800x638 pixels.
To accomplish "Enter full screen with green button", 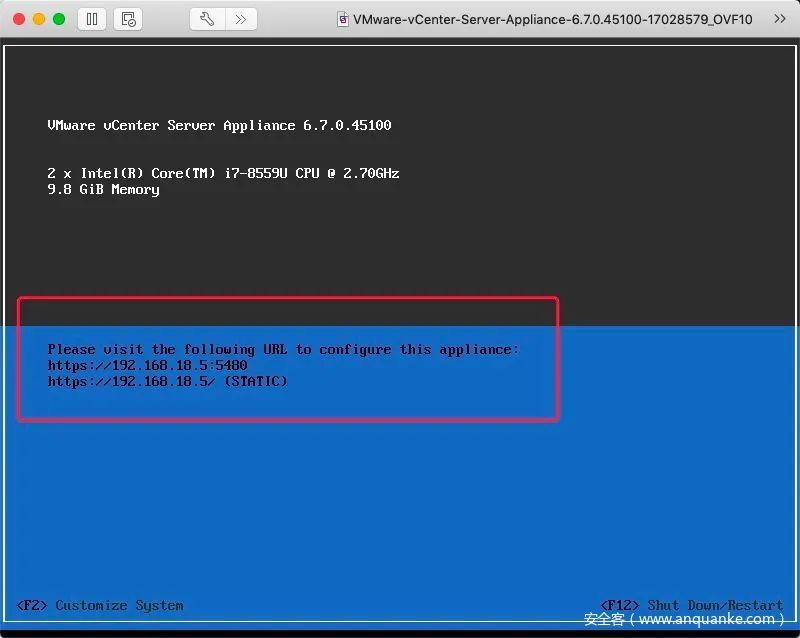I will (x=59, y=19).
